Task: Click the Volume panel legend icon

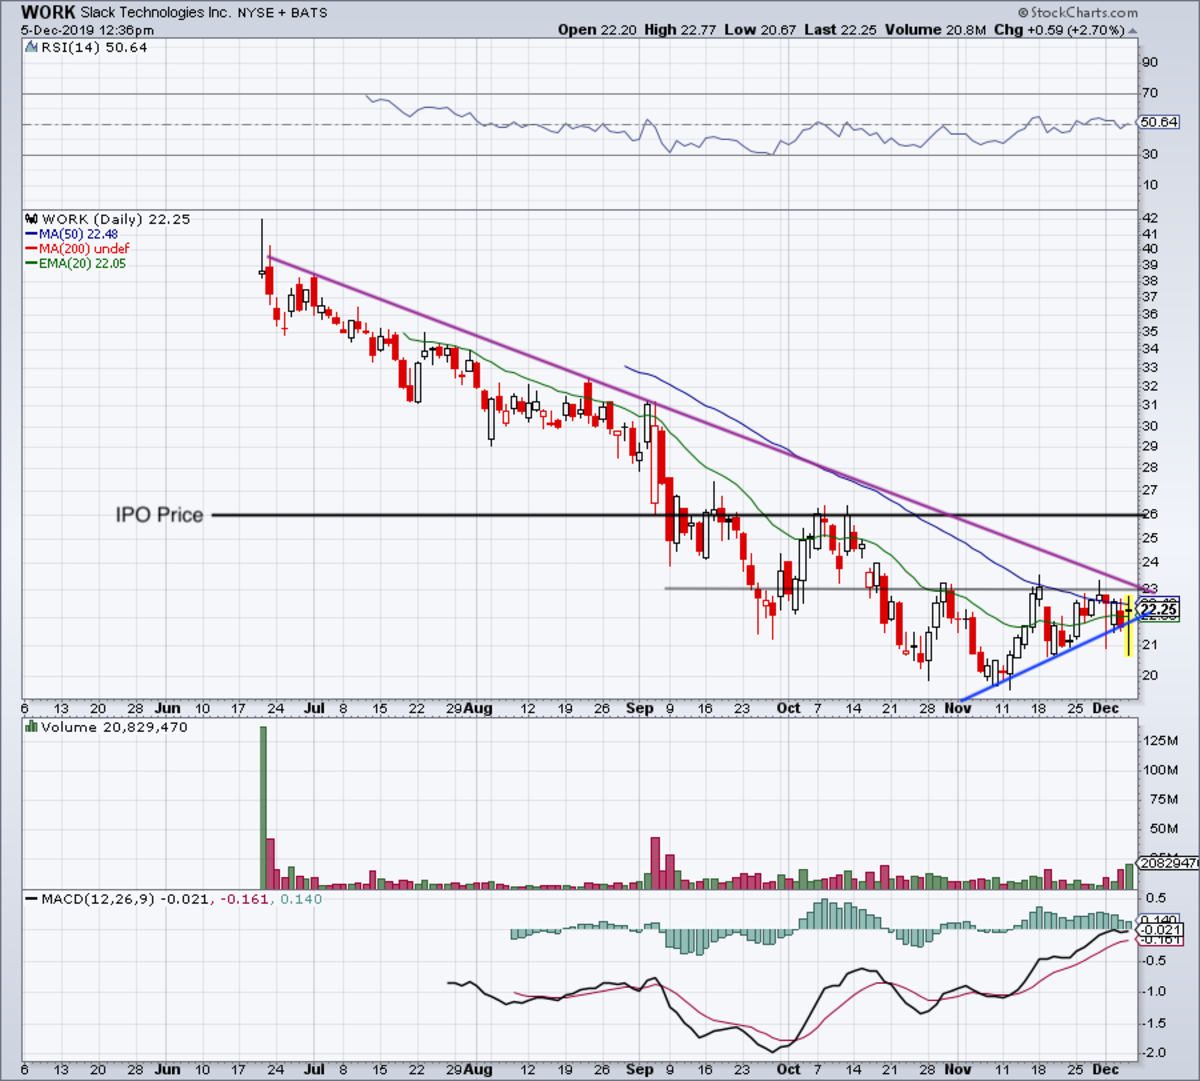Action: 31,727
